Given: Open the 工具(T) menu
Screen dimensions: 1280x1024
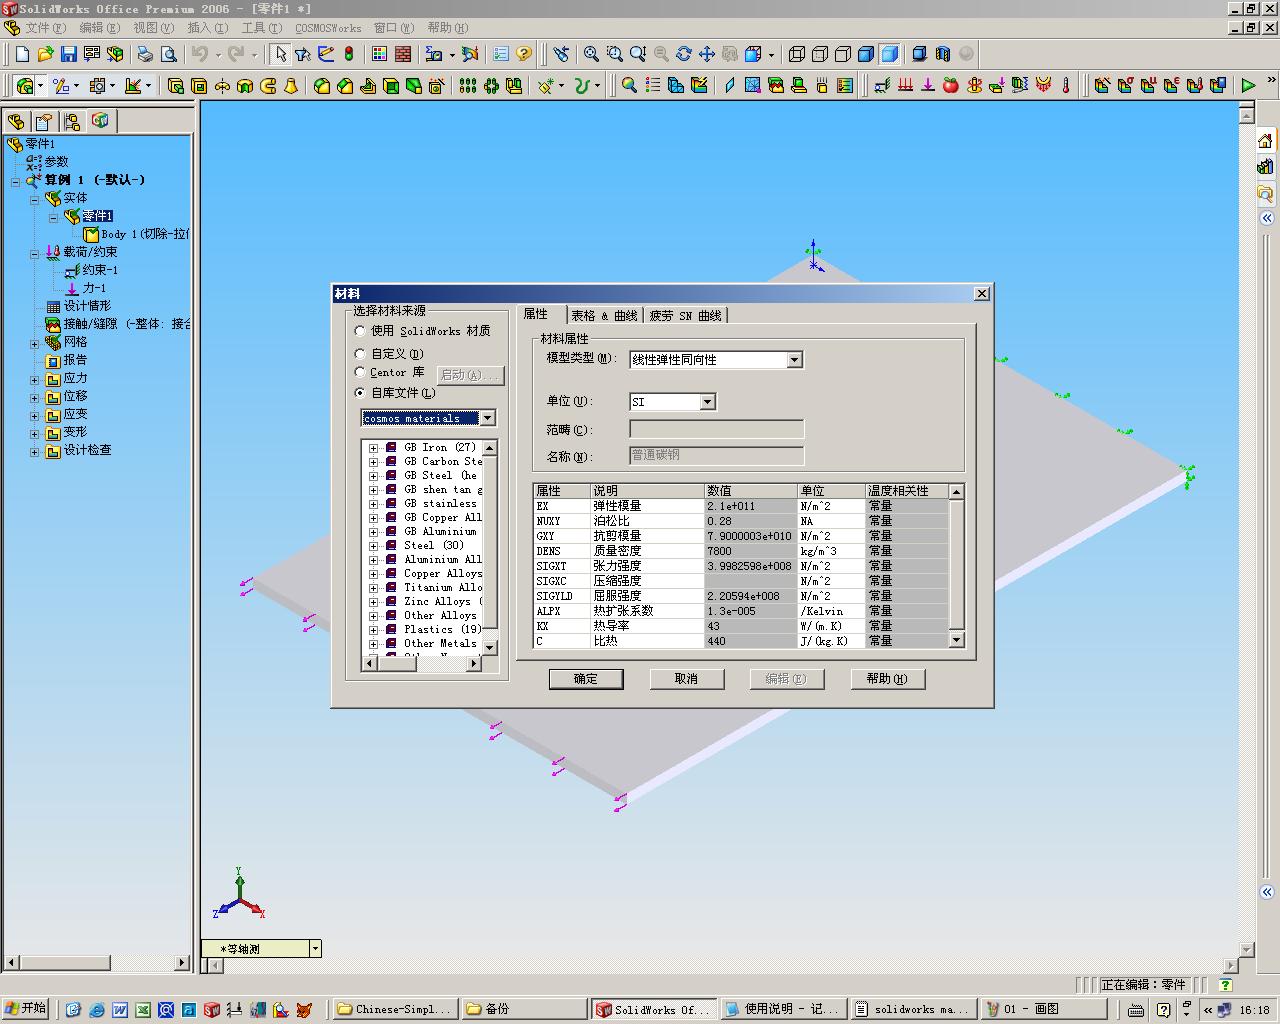Looking at the screenshot, I should coord(261,28).
